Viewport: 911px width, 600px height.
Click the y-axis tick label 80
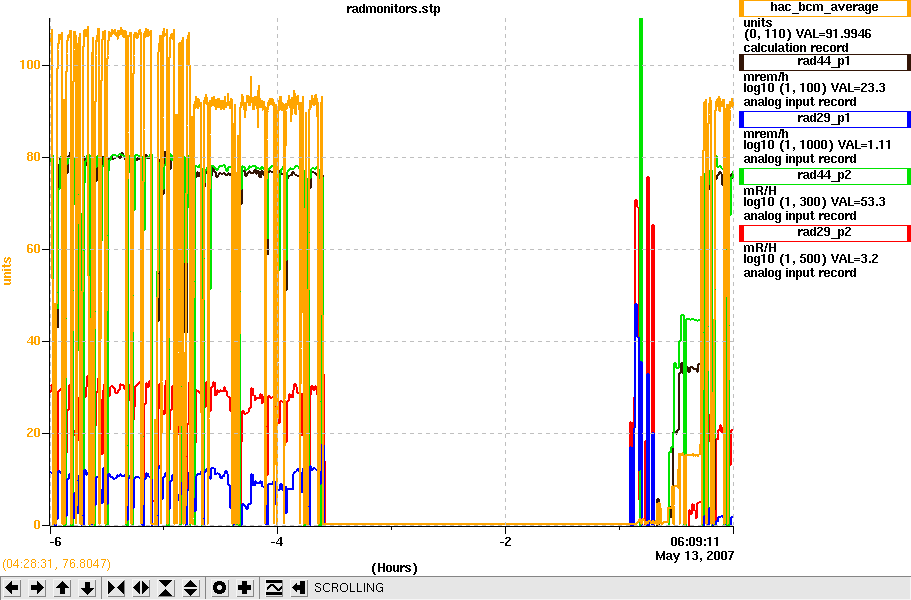(33, 157)
